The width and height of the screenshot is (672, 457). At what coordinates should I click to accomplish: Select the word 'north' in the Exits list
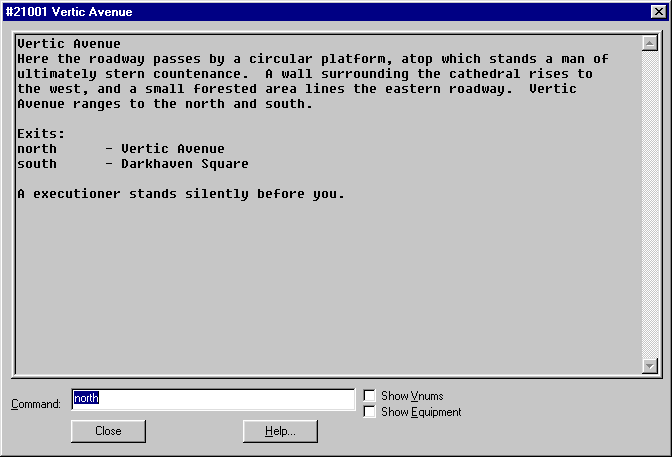37,149
